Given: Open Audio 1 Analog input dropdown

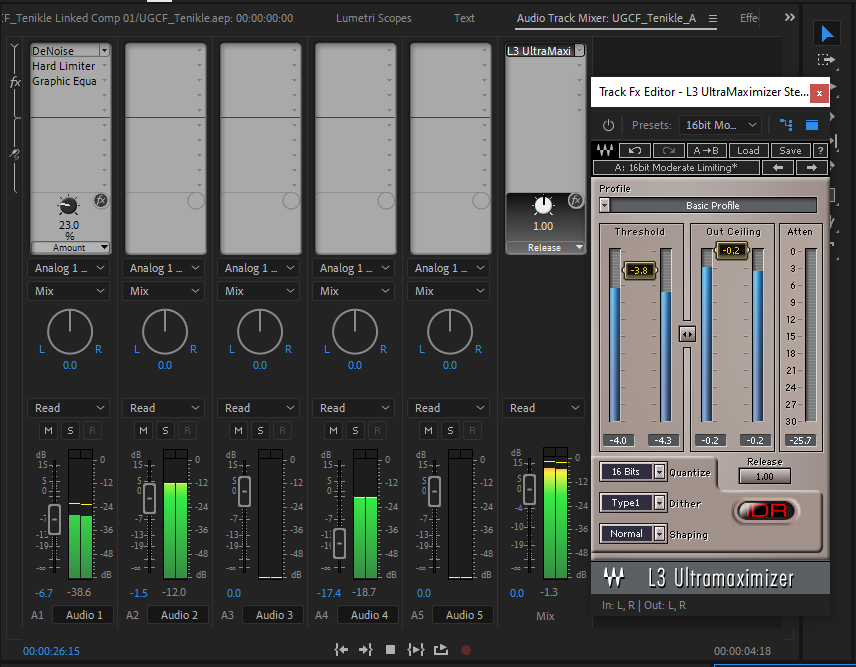Looking at the screenshot, I should click(69, 268).
